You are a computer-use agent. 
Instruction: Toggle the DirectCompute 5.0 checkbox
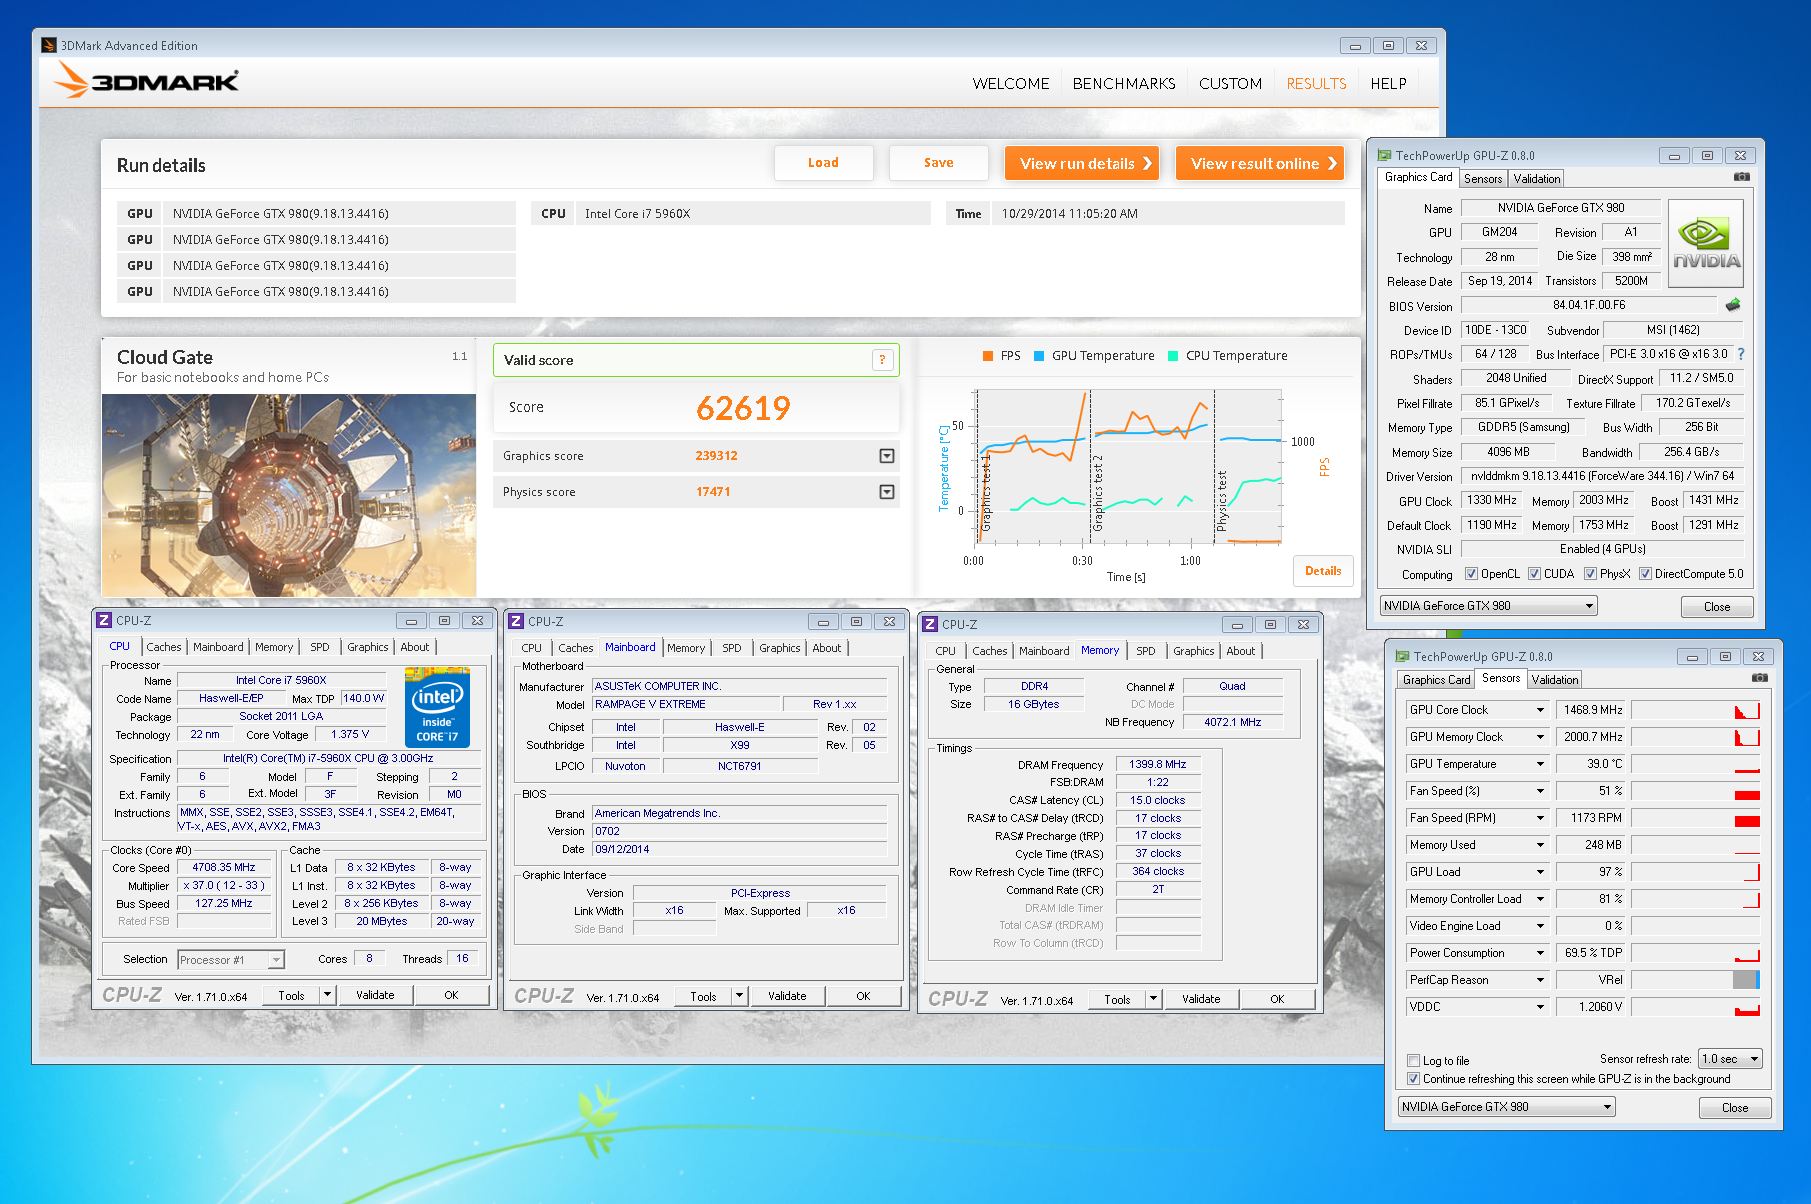pos(1645,574)
